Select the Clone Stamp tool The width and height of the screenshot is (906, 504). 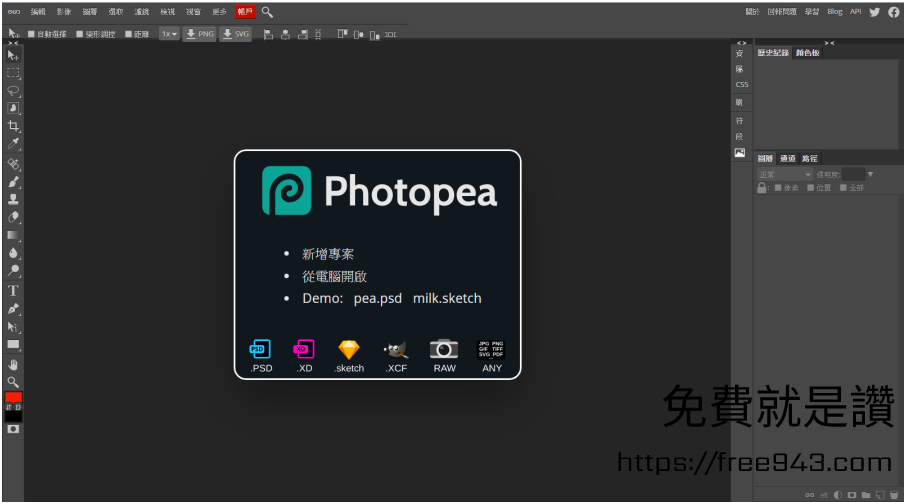coord(13,199)
